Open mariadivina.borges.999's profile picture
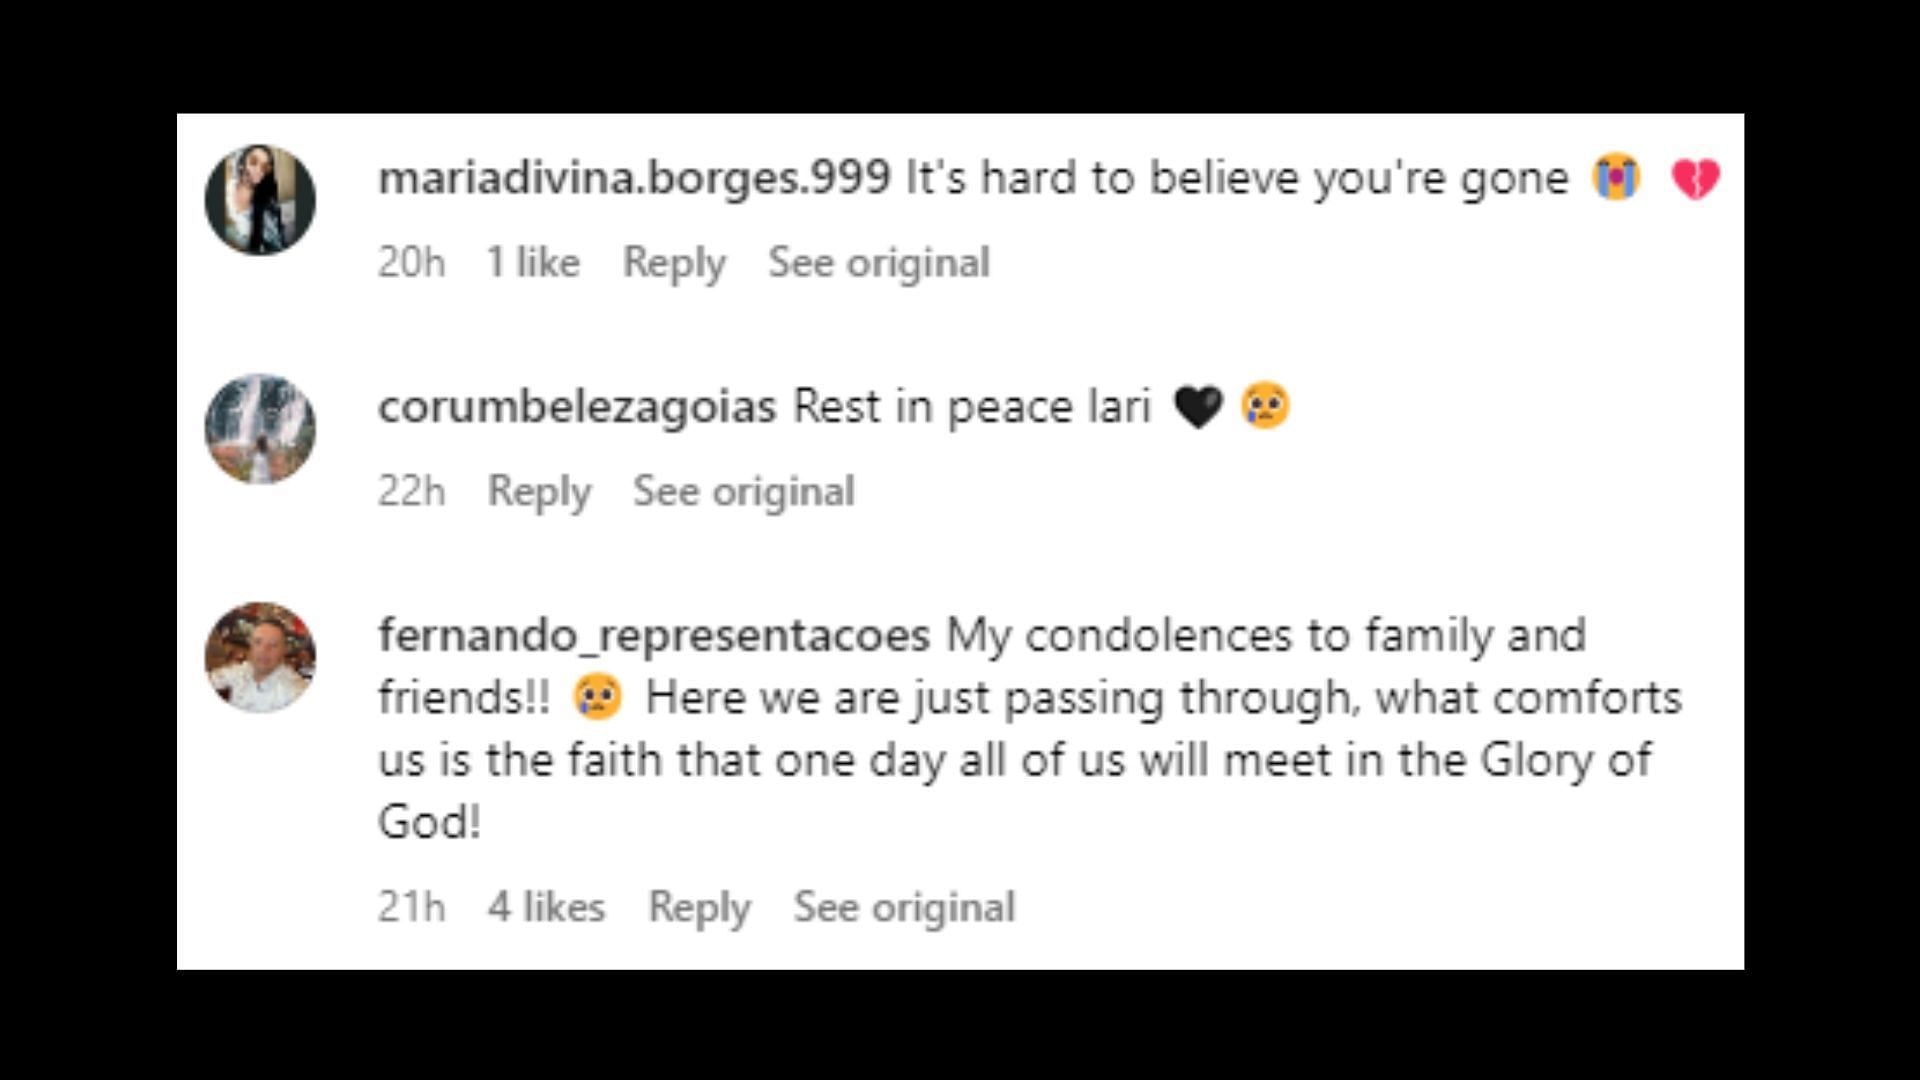Screen dimensions: 1920x1080 tap(260, 200)
